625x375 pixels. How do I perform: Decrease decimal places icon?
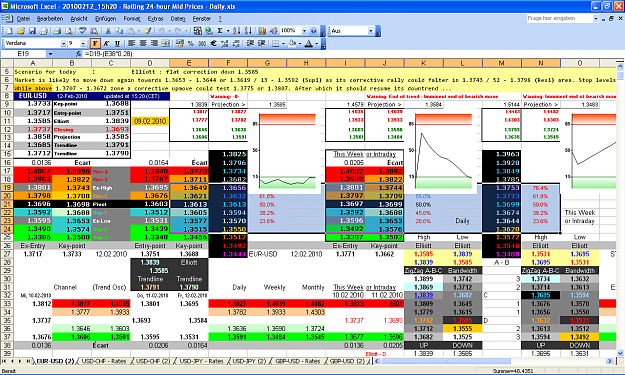coord(236,43)
